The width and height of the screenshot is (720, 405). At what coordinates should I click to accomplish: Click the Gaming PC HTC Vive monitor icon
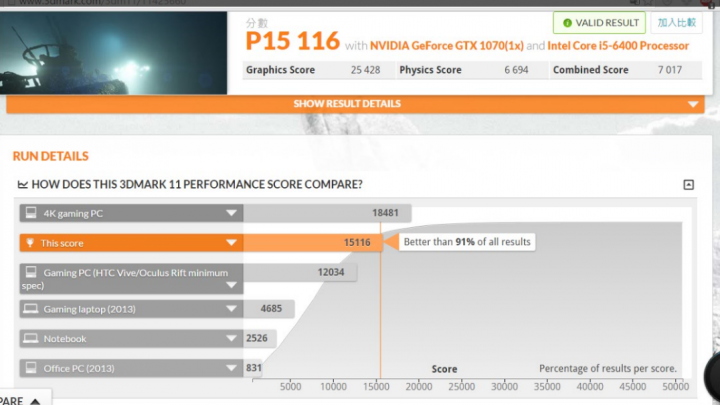click(31, 272)
